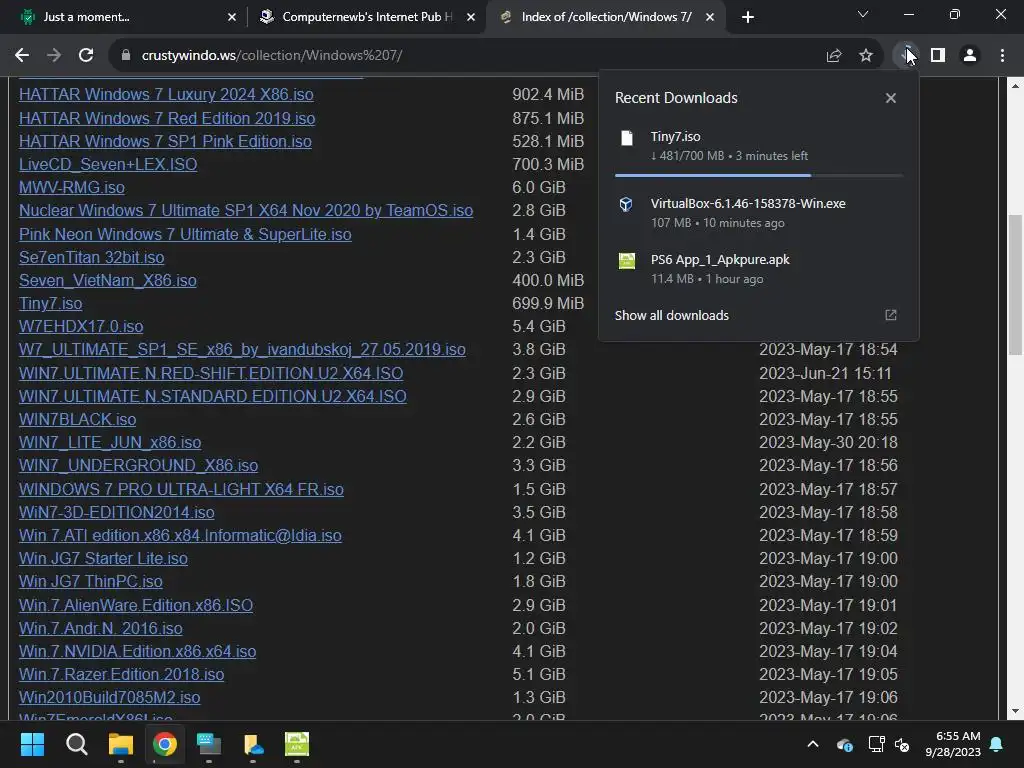Open File Explorer from the taskbar

pos(121,744)
